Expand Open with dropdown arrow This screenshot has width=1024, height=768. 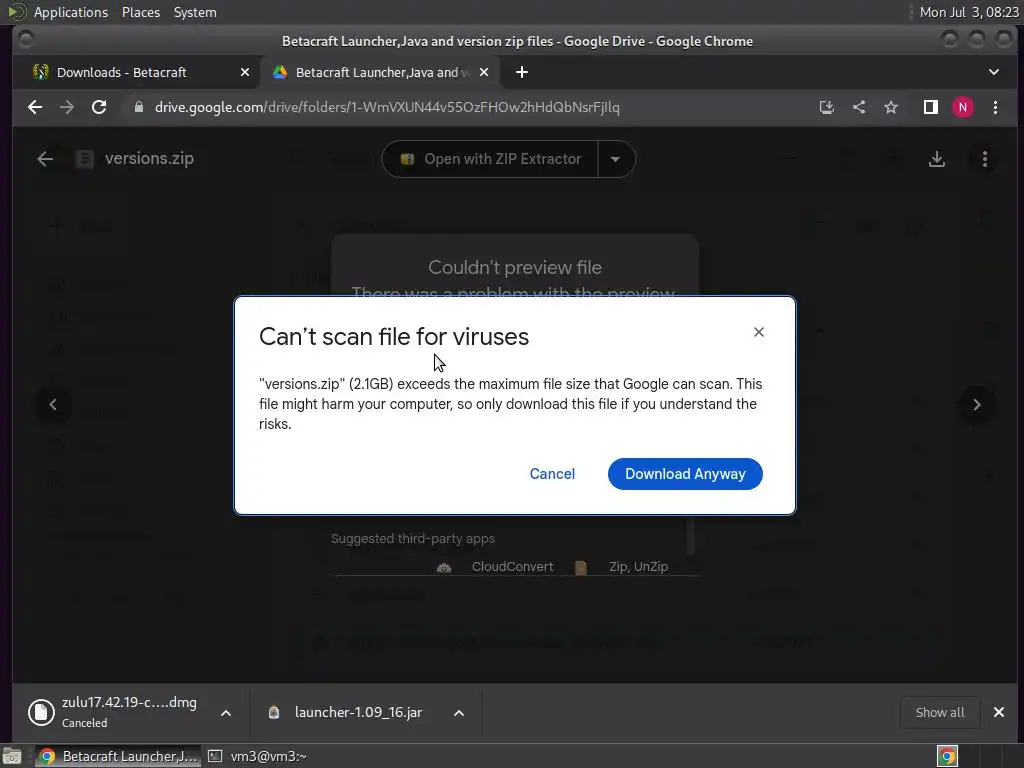click(615, 159)
